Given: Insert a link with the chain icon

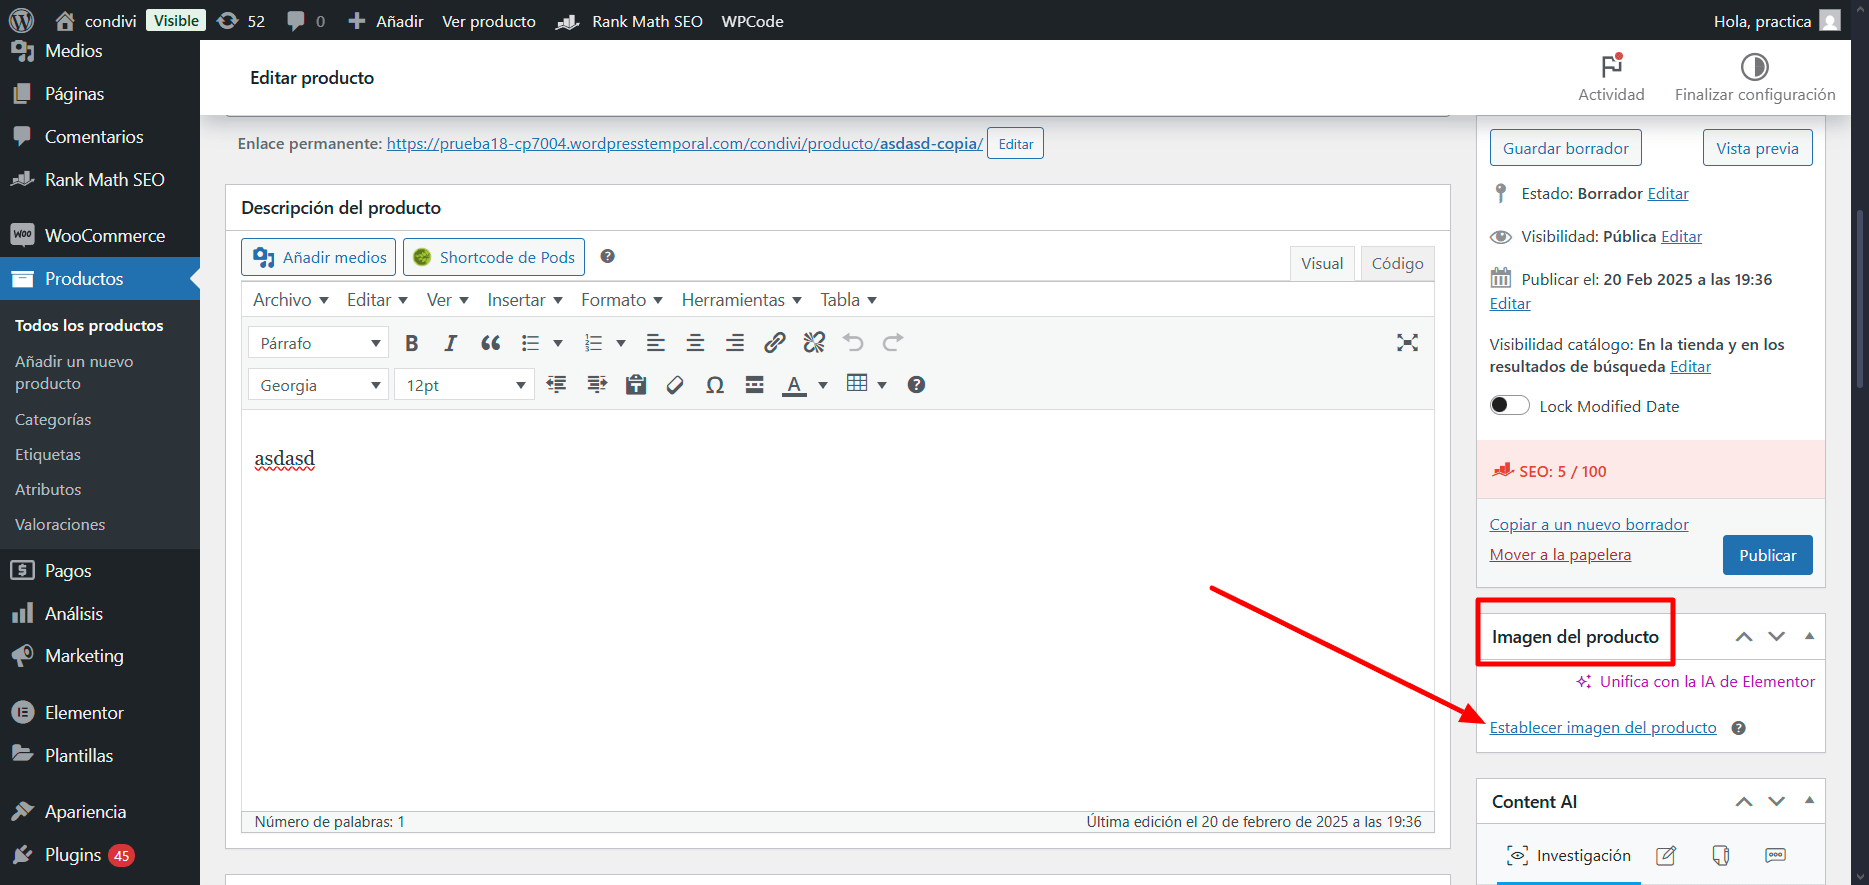Looking at the screenshot, I should pos(774,343).
